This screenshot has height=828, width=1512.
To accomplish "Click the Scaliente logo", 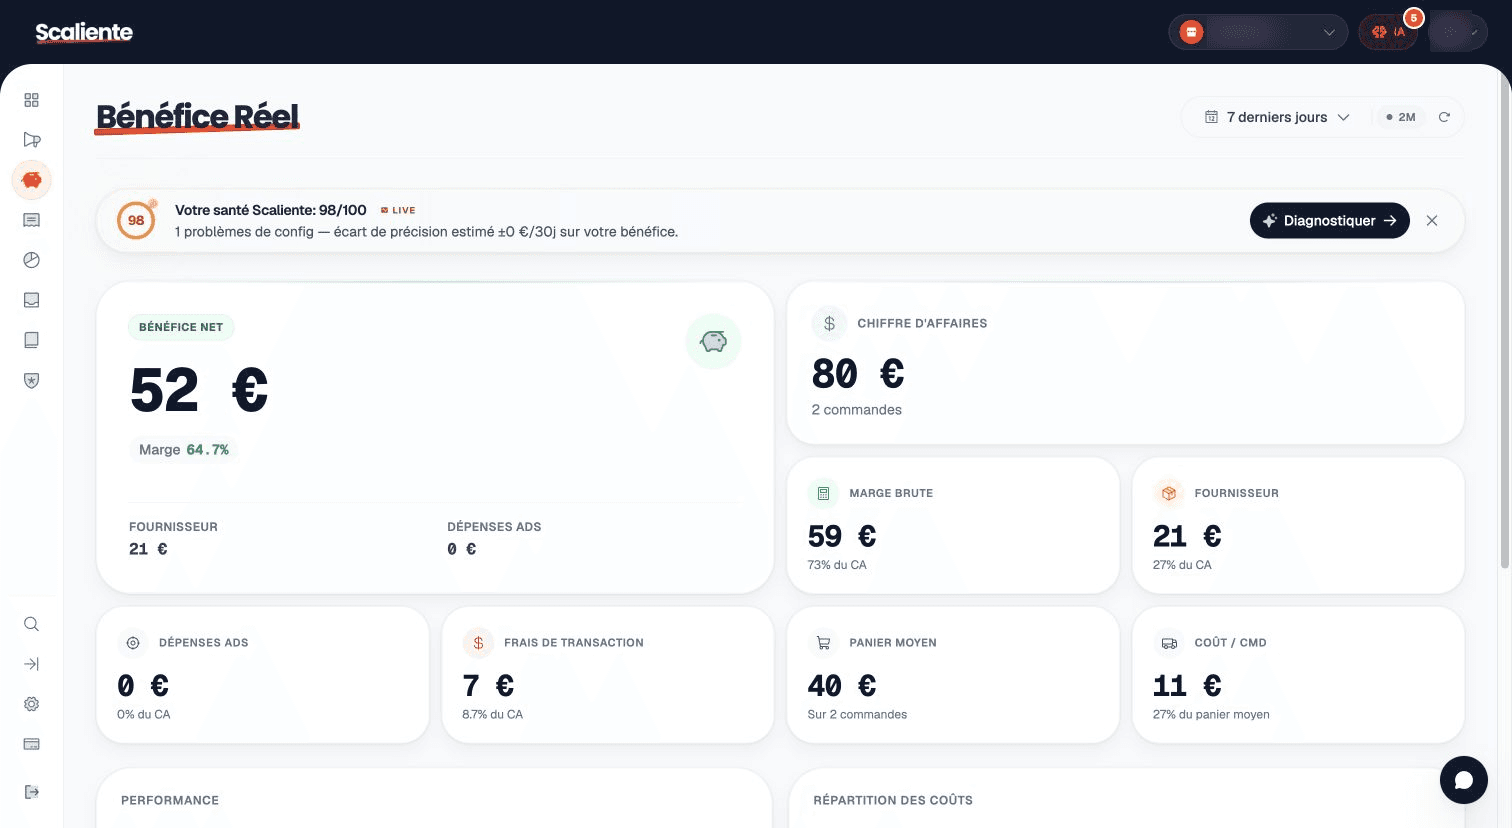I will click(84, 32).
